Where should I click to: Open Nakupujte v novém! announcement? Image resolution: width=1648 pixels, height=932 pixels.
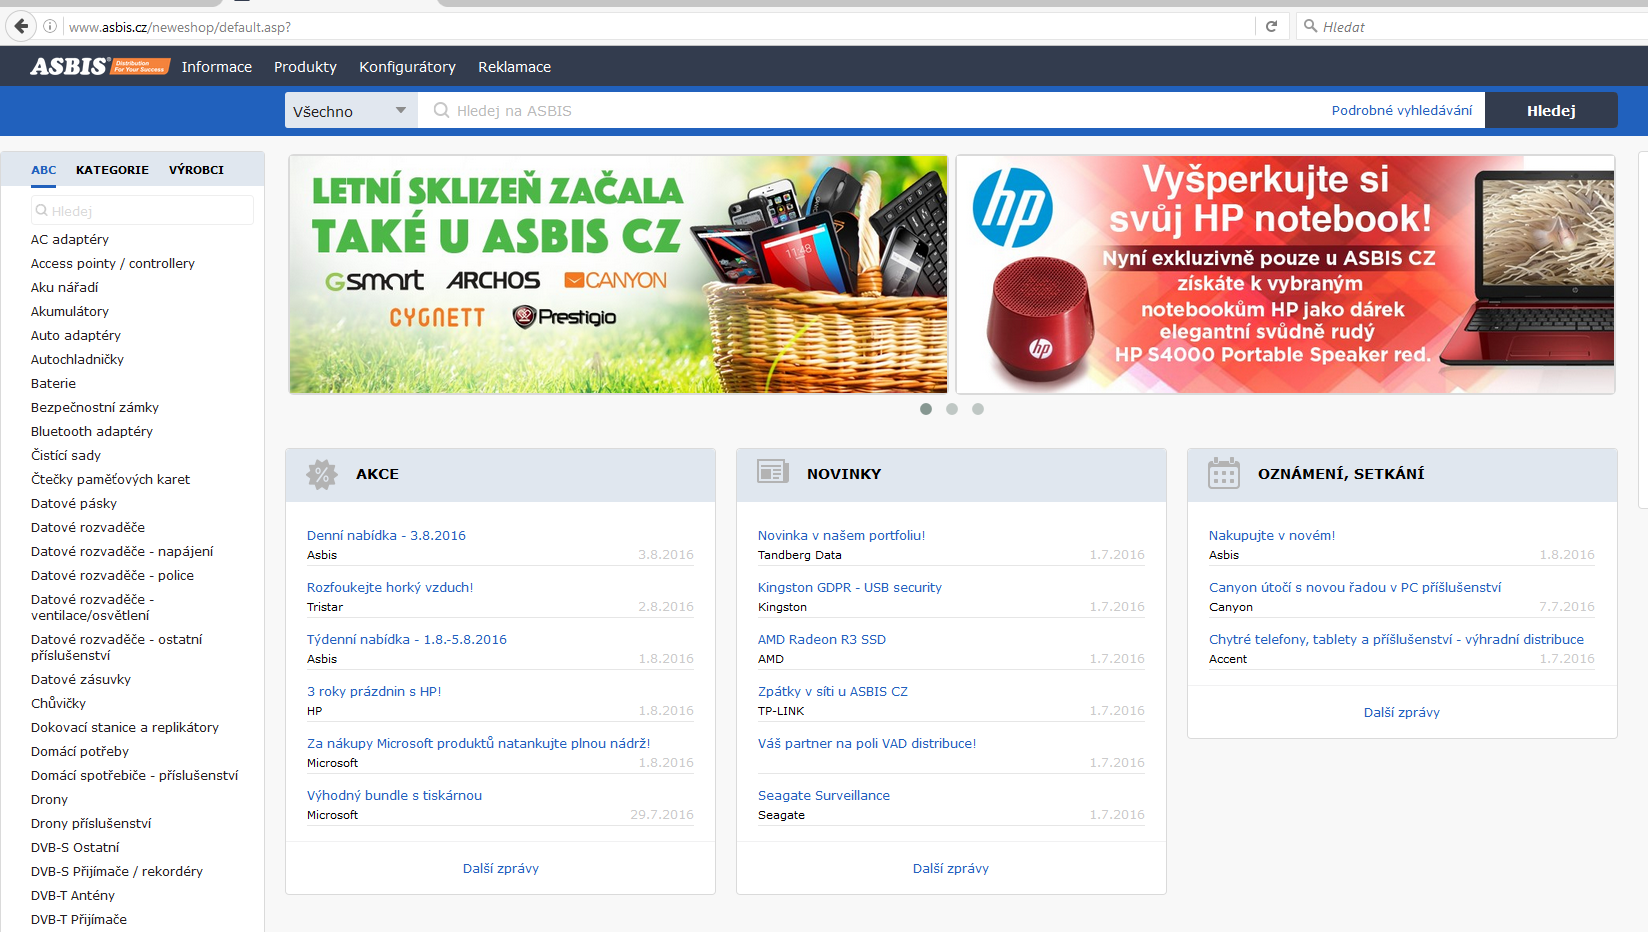tap(1272, 536)
